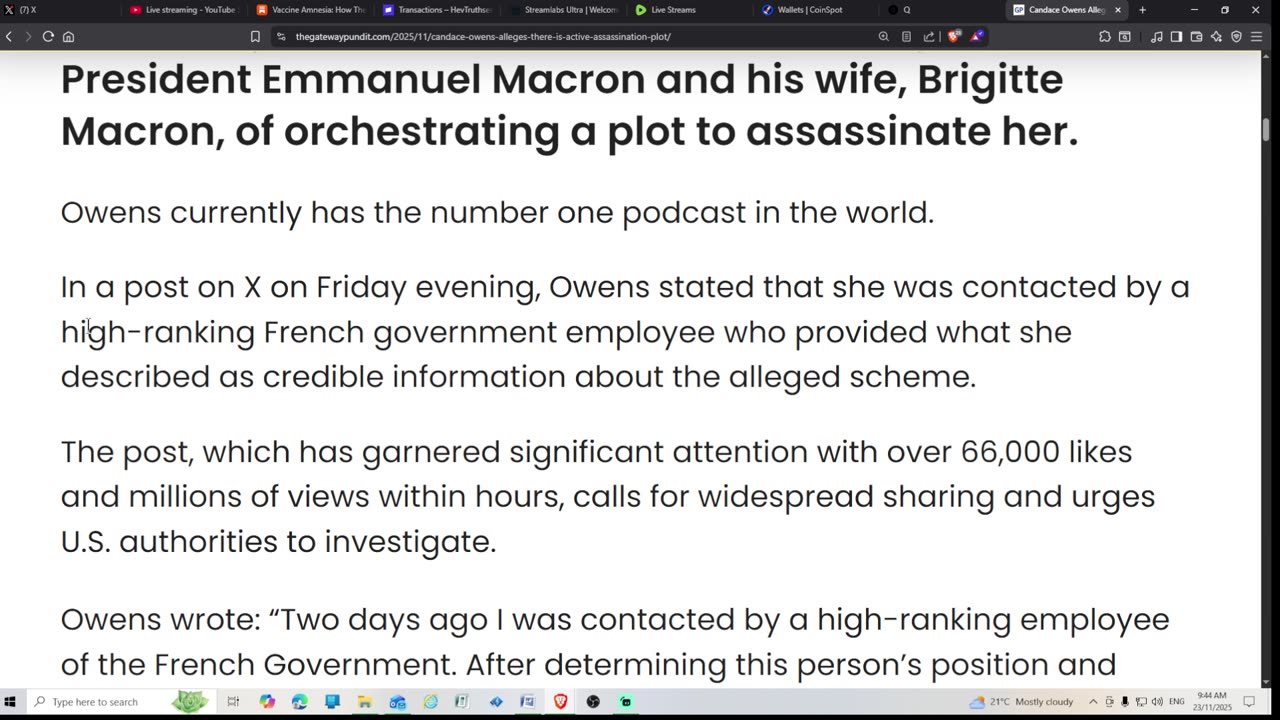Go back to the previous page
Screen dimensions: 1280x720
(x=9, y=37)
